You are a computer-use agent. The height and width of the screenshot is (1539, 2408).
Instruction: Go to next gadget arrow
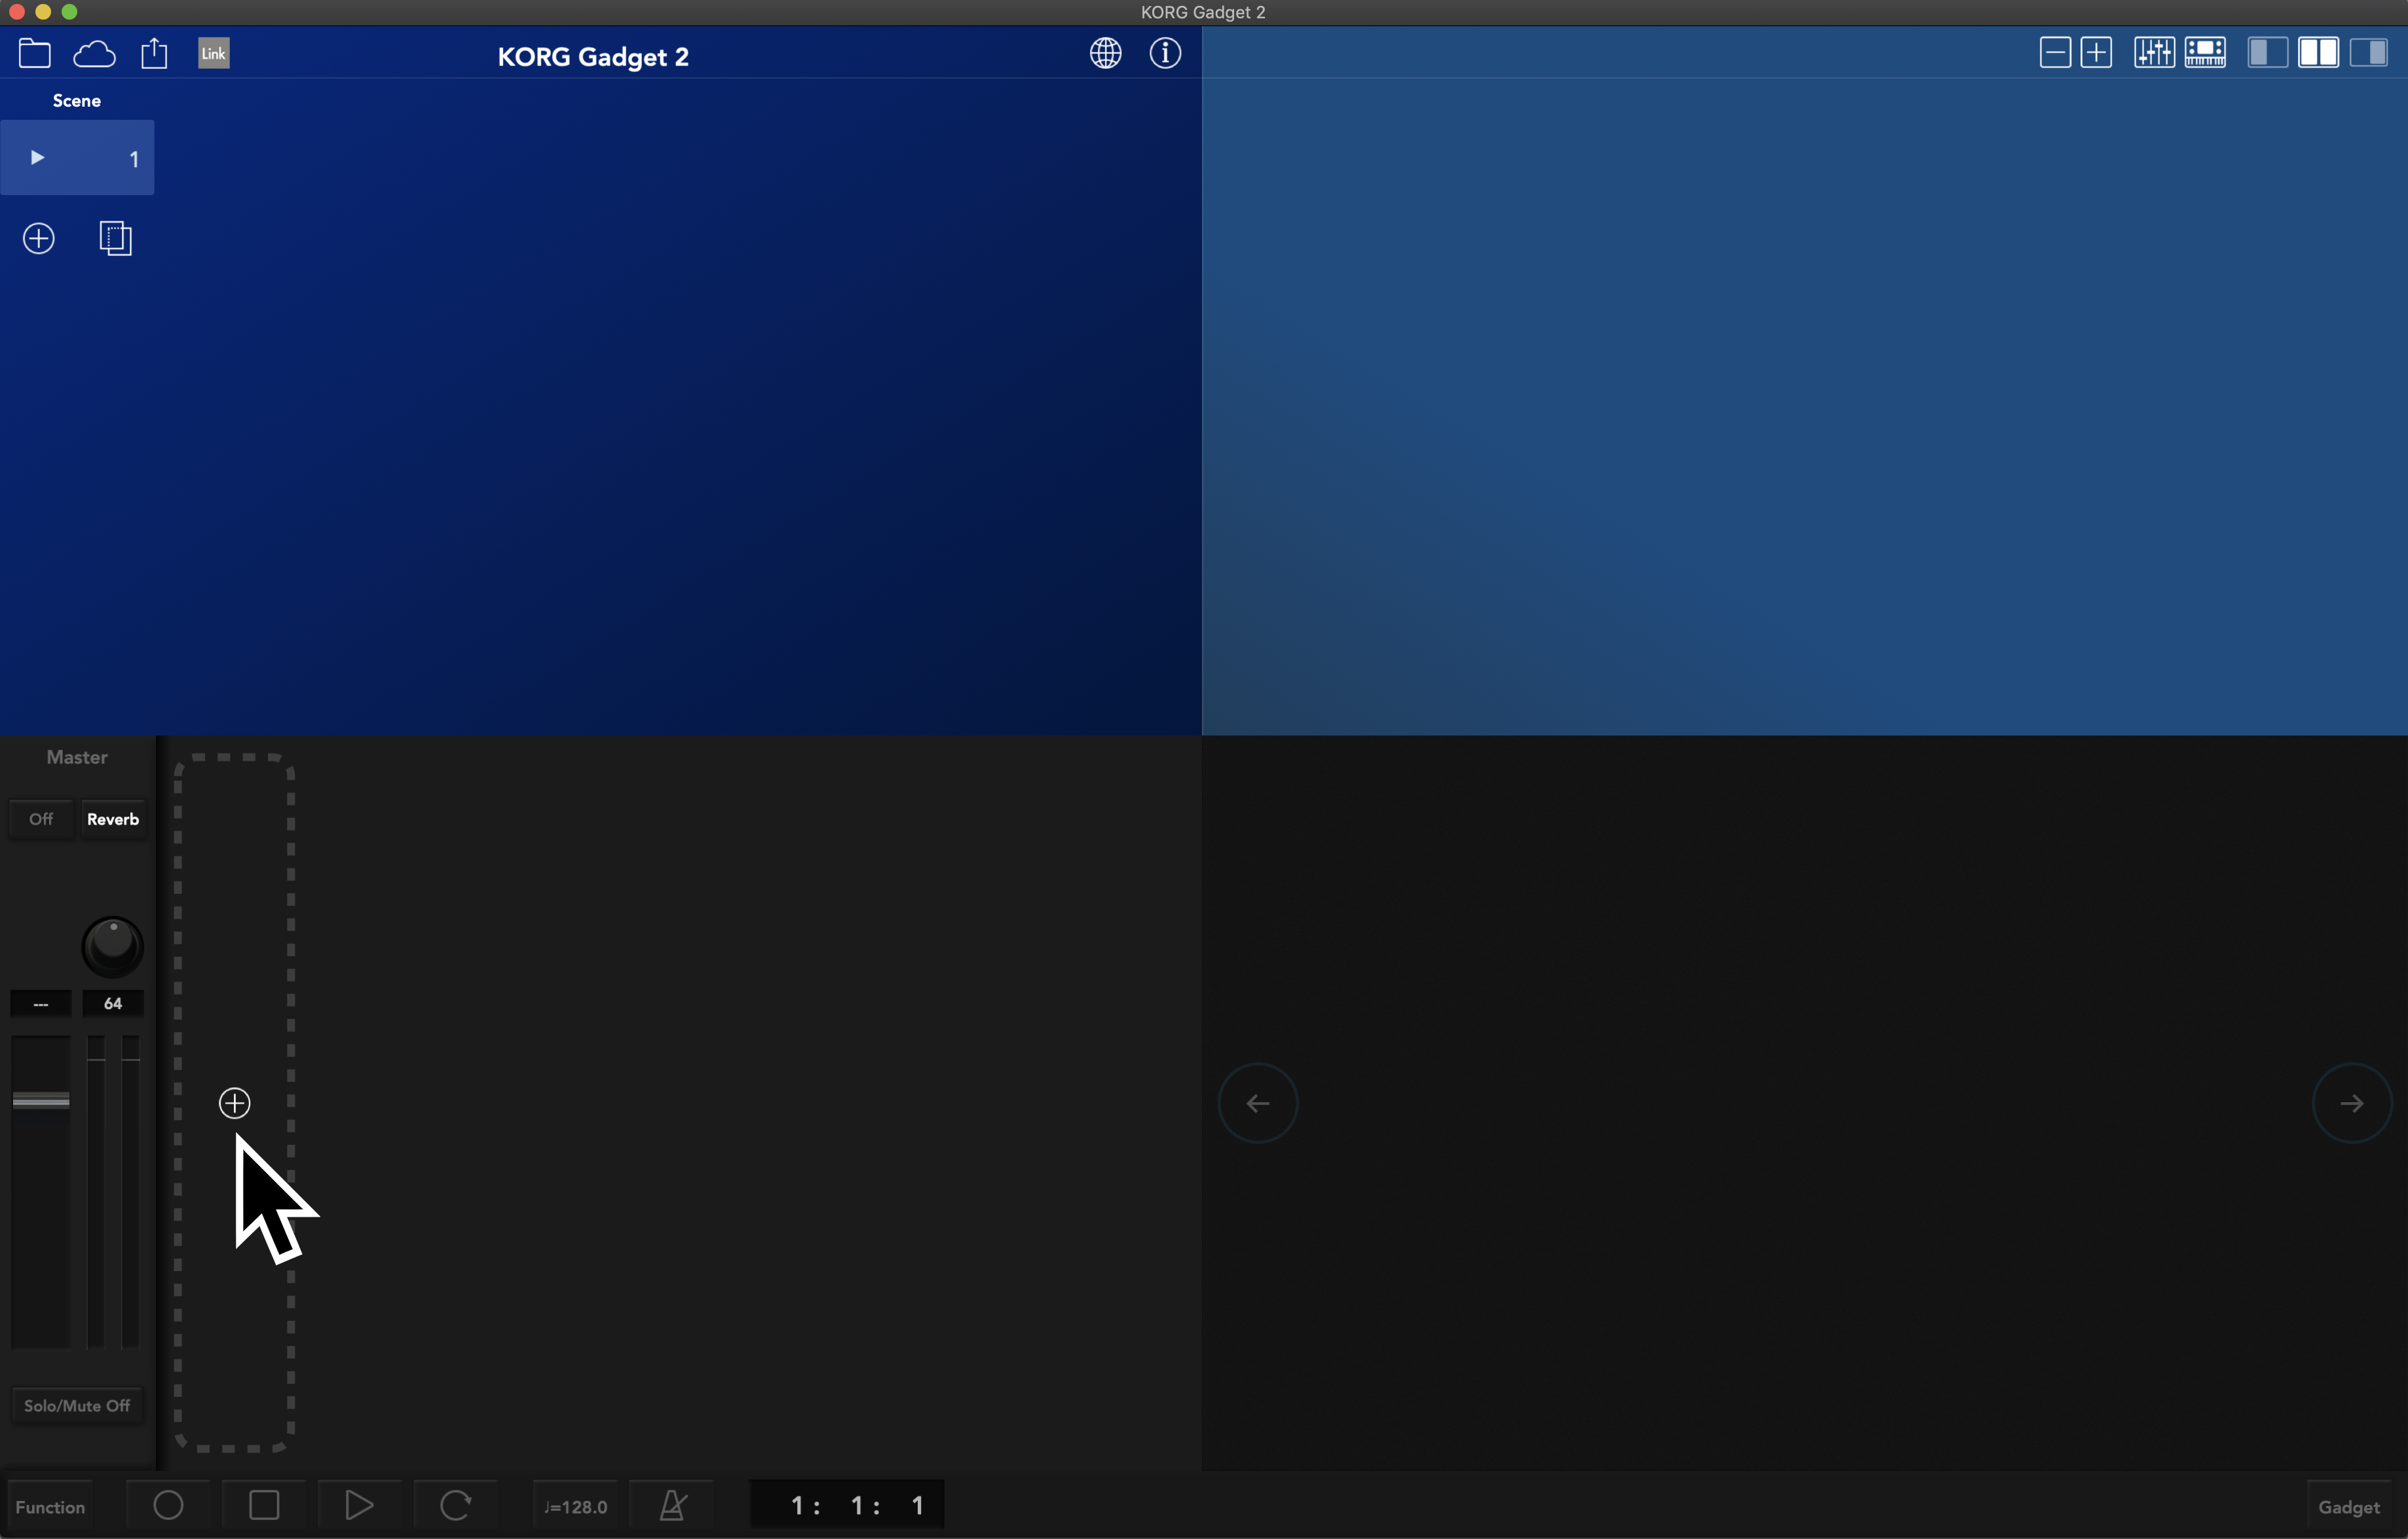(x=2352, y=1103)
